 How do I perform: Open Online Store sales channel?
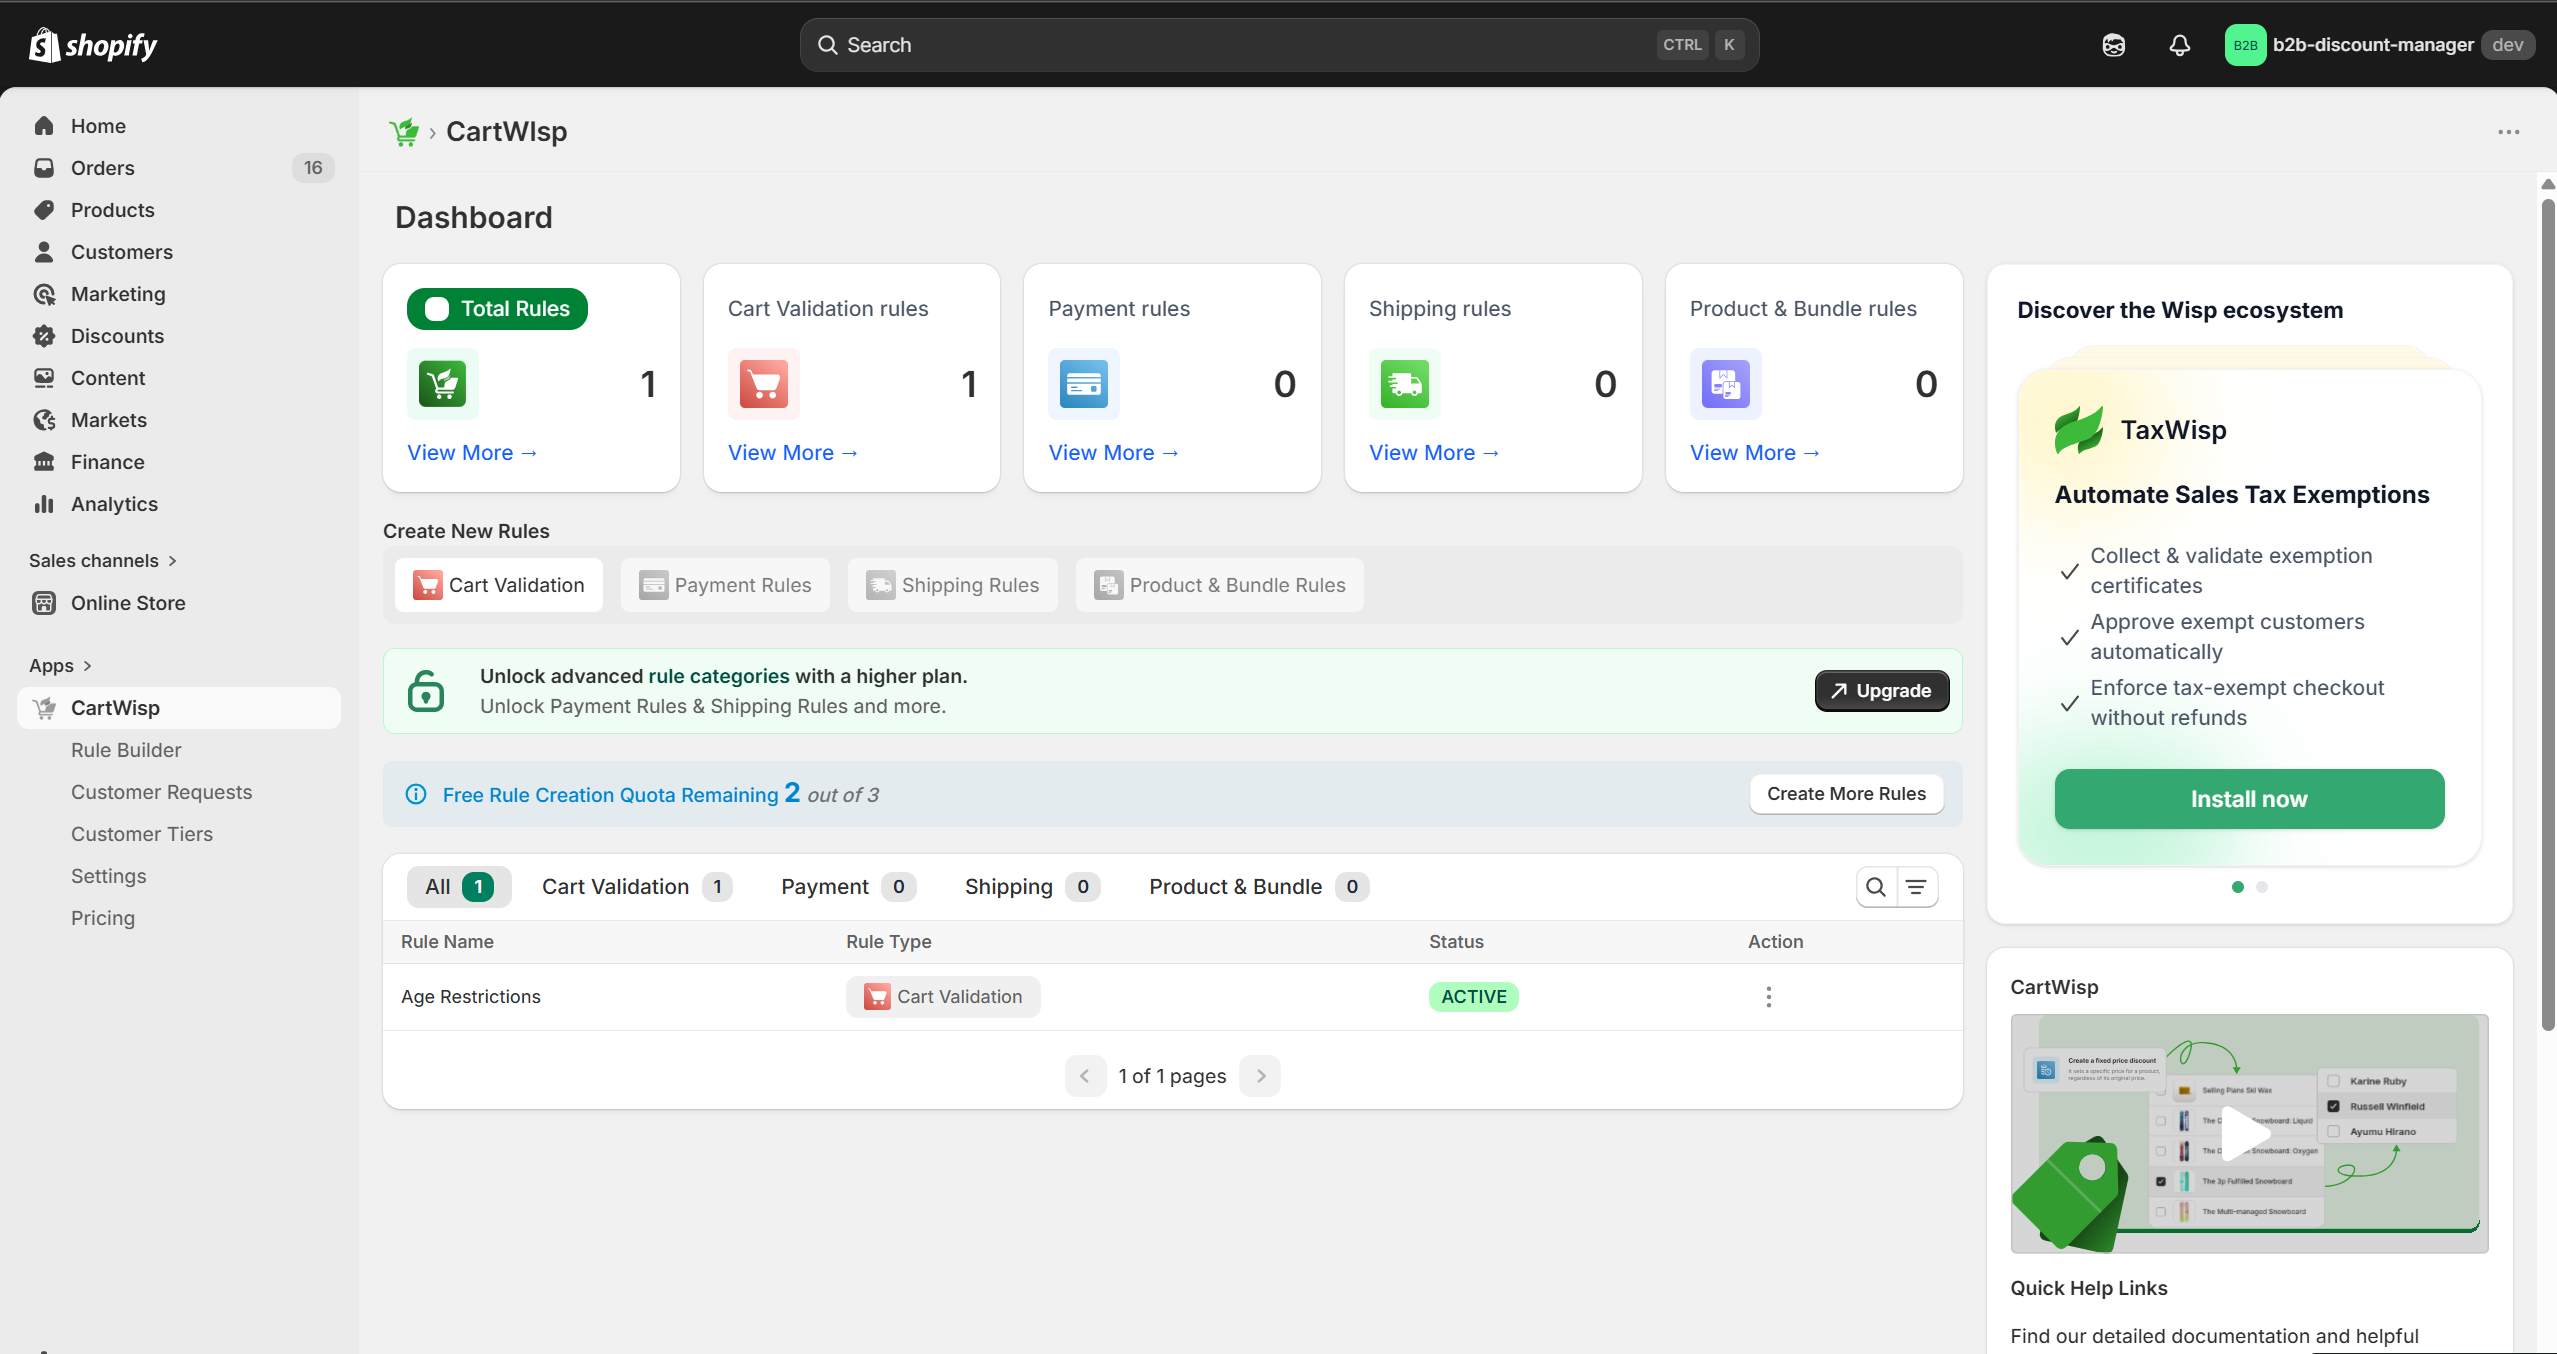179,603
